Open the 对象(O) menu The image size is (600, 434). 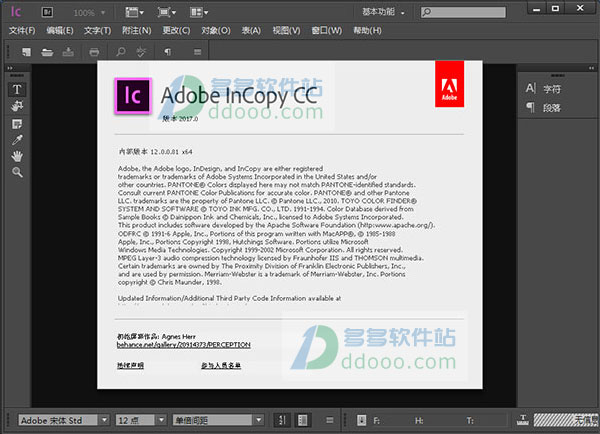(216, 30)
